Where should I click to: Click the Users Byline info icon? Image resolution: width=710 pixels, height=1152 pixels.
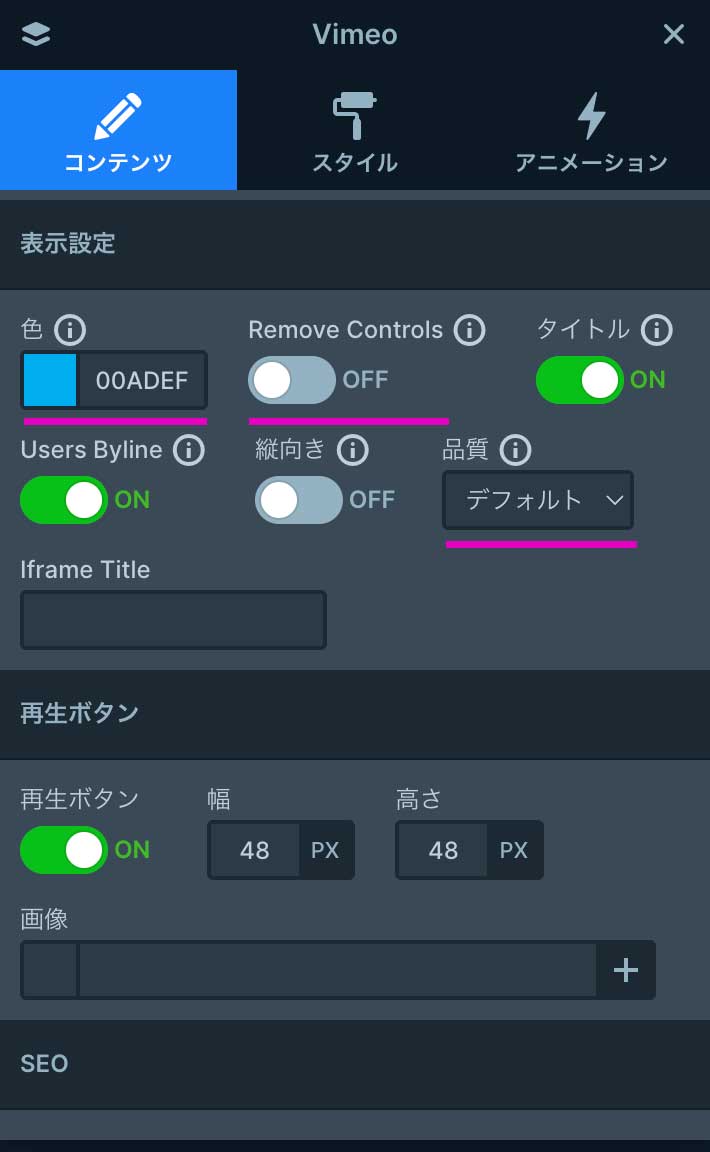188,450
